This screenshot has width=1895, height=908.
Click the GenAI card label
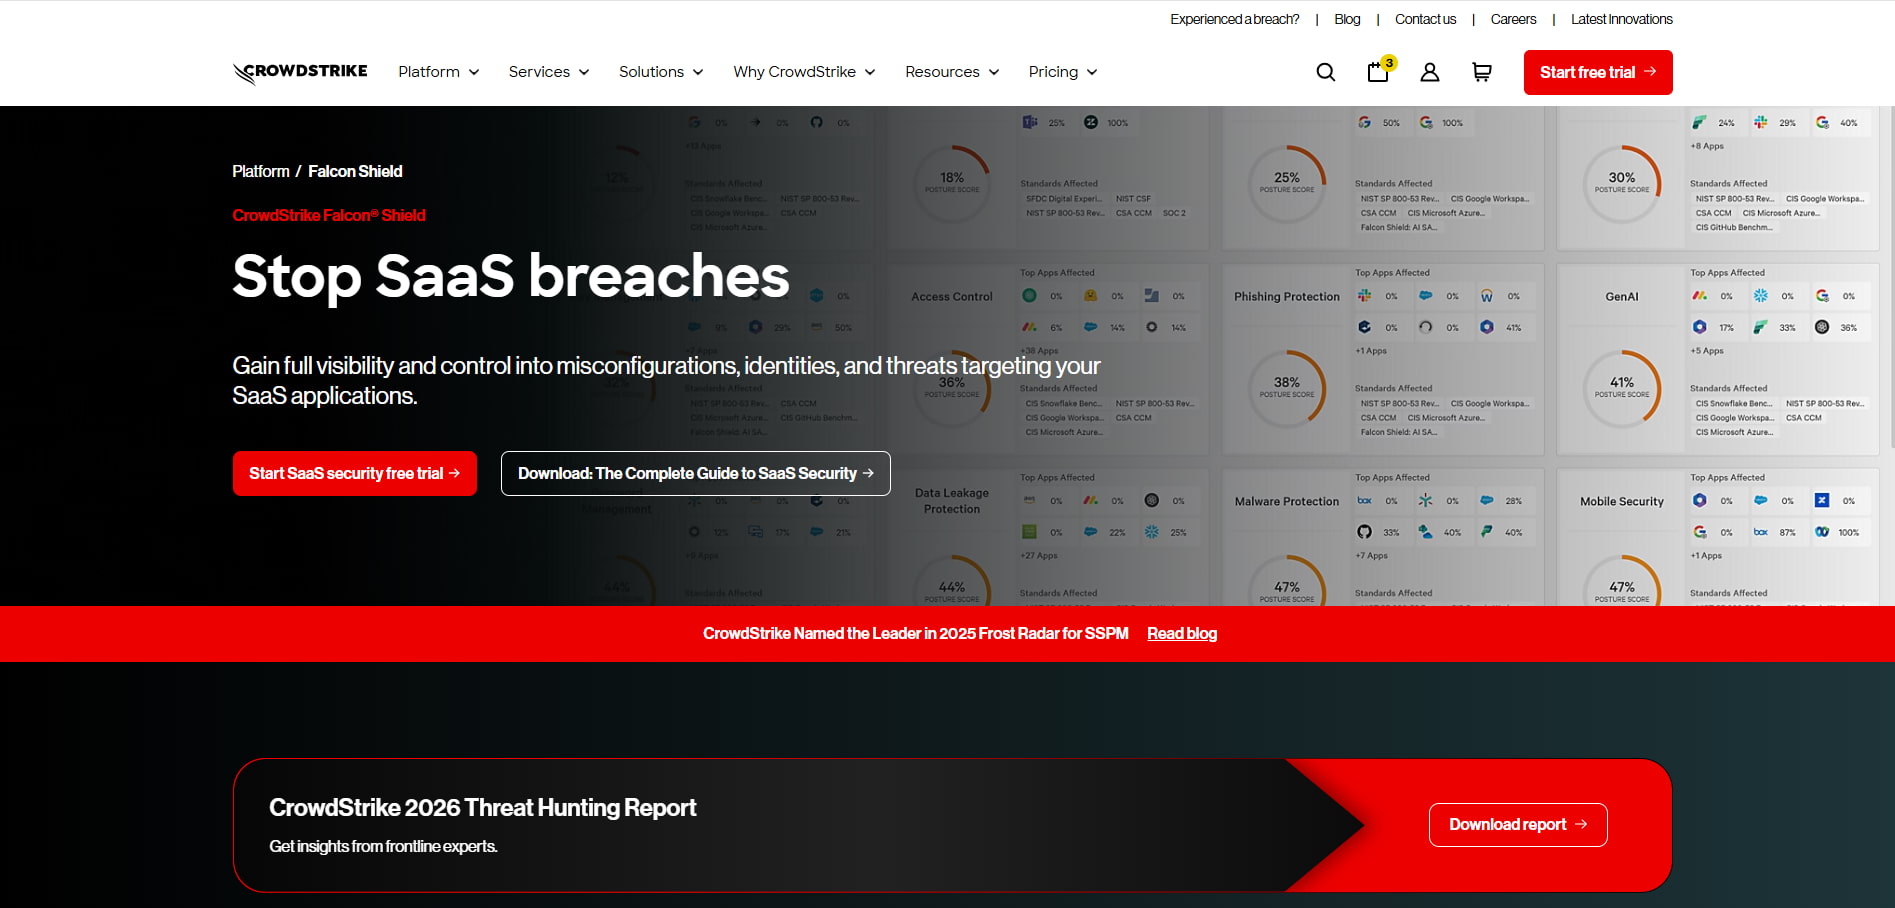pyautogui.click(x=1622, y=297)
